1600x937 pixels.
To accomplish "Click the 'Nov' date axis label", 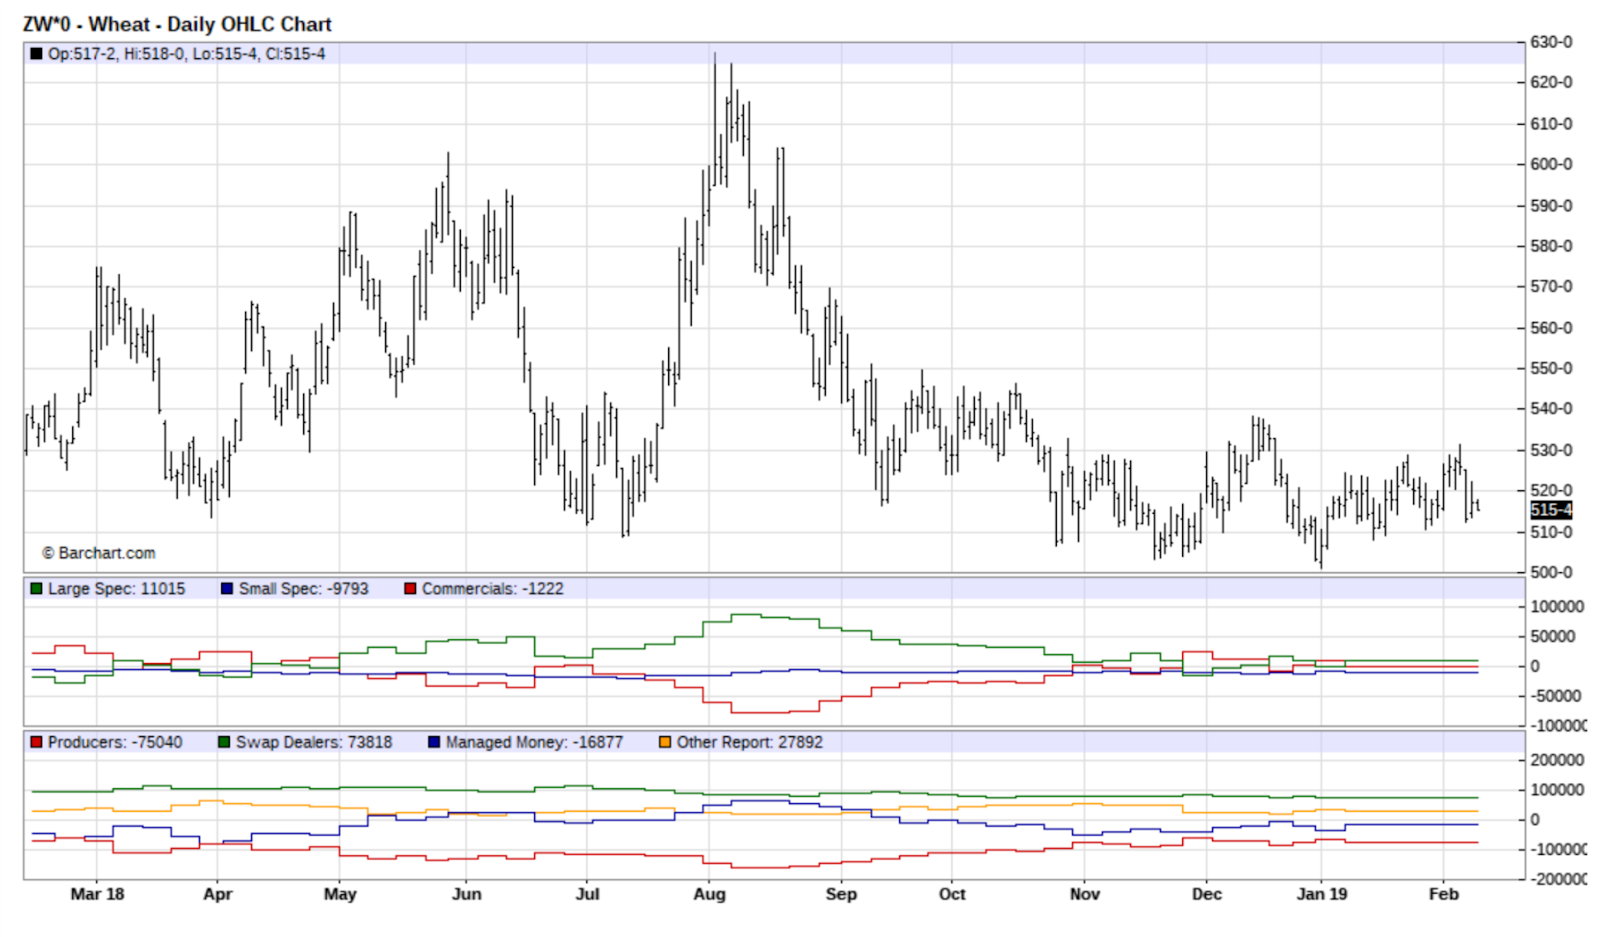I will coord(1084,894).
